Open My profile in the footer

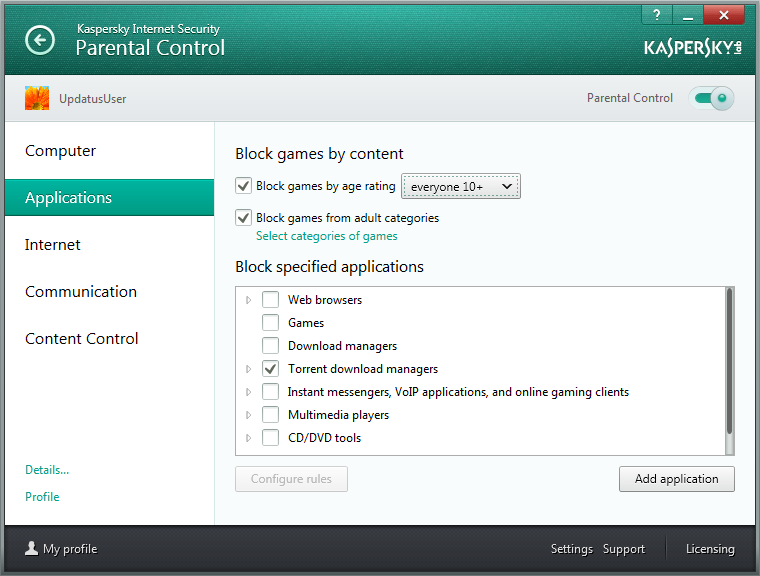pyautogui.click(x=61, y=549)
